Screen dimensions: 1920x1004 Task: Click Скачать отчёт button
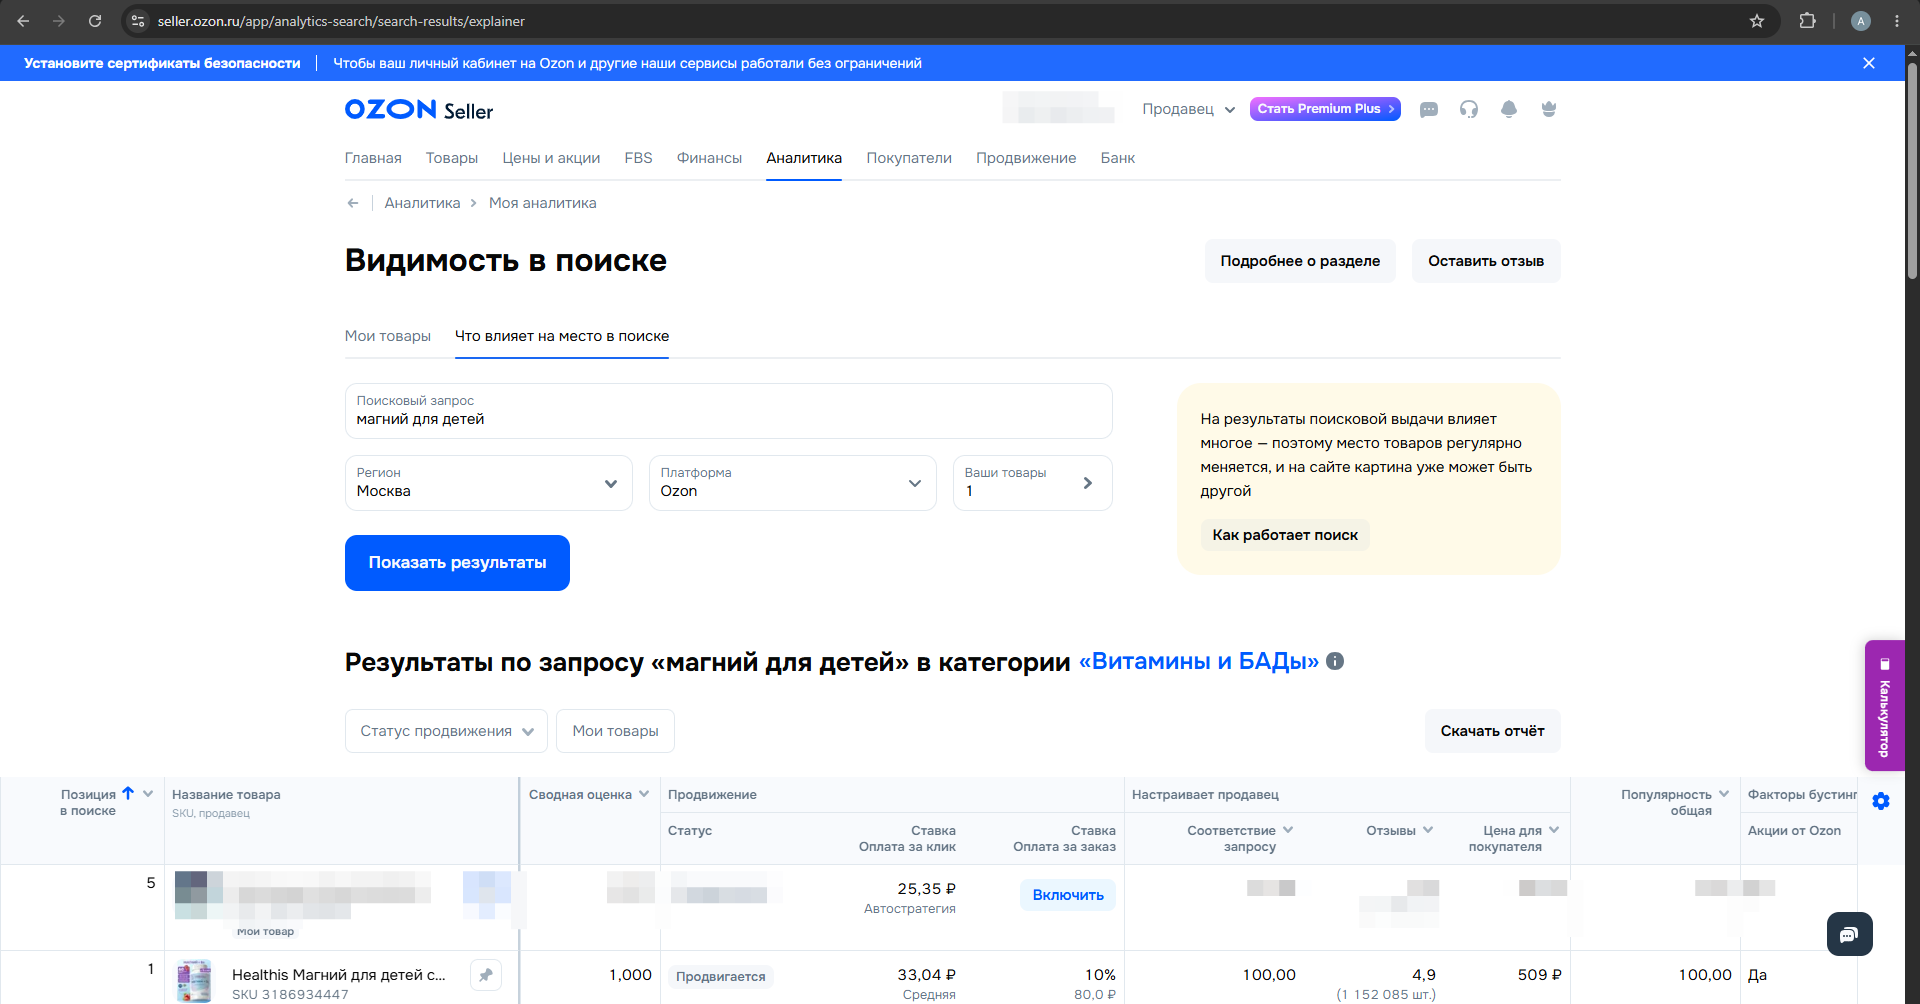tap(1492, 731)
